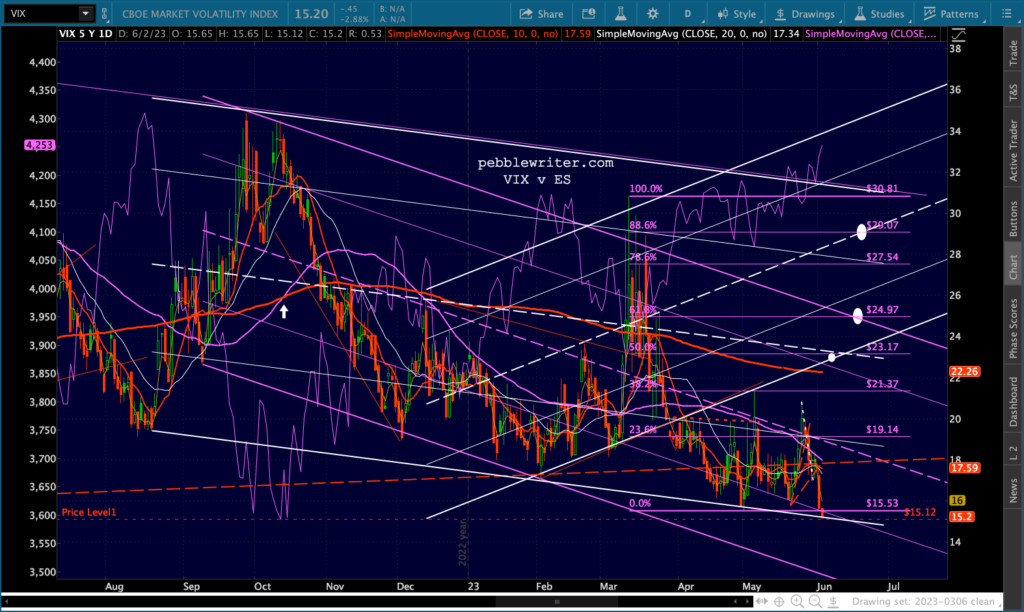Click the magenta SimpleMovingAvg study label
1024x612 pixels.
tap(871, 33)
